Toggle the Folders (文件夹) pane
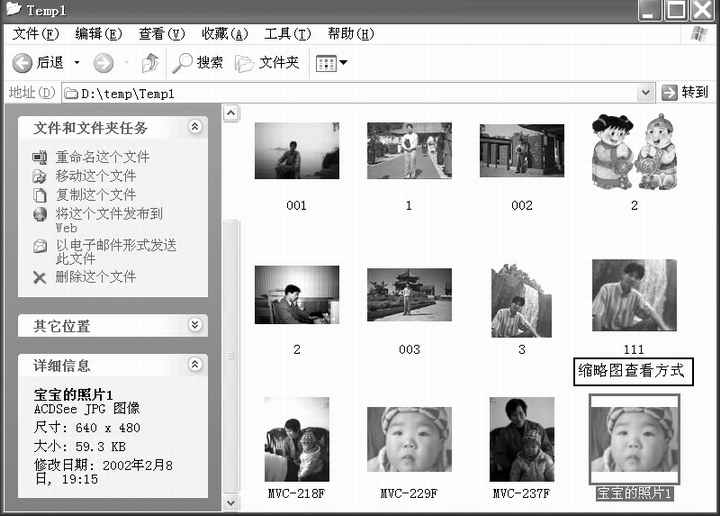 point(267,63)
